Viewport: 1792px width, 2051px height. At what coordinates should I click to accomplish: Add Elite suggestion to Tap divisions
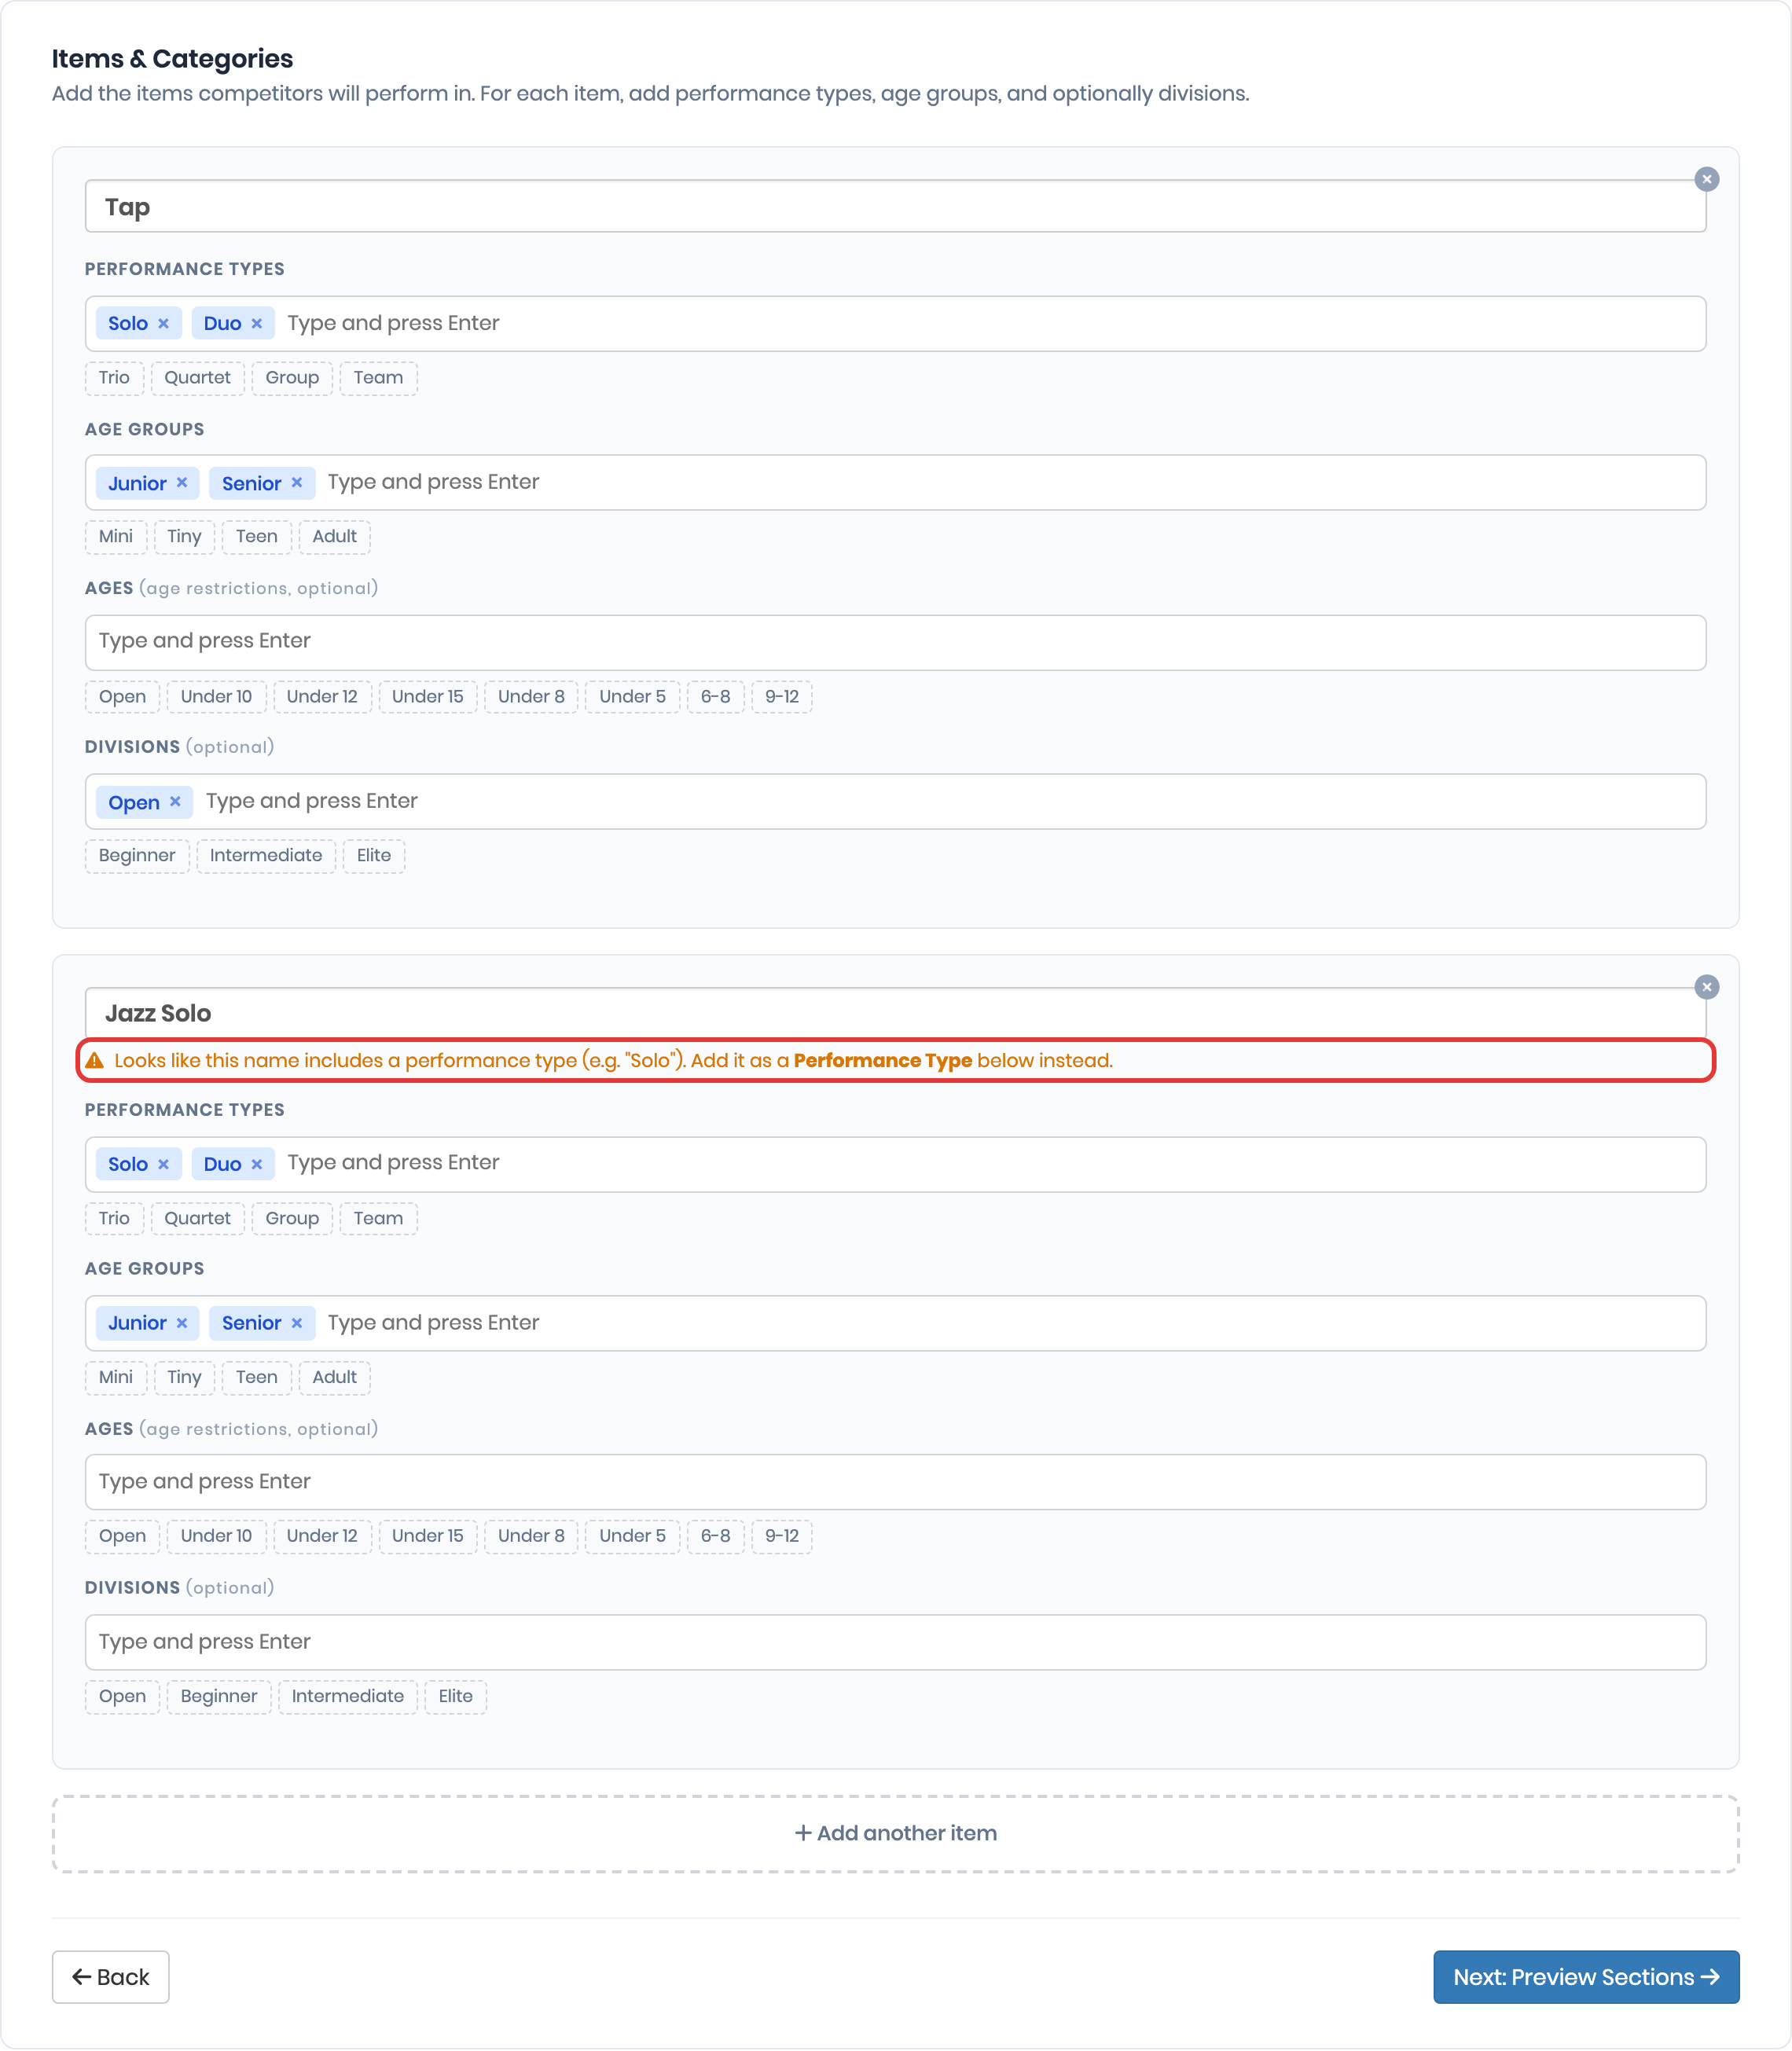(x=374, y=856)
